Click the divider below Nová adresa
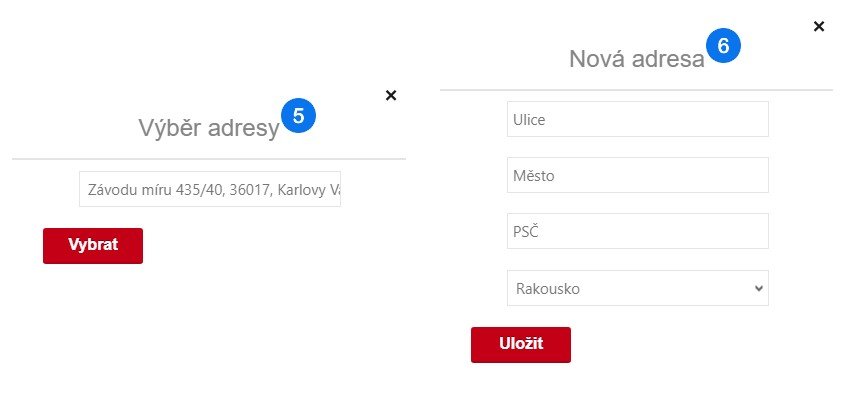This screenshot has width=854, height=411. pyautogui.click(x=636, y=90)
